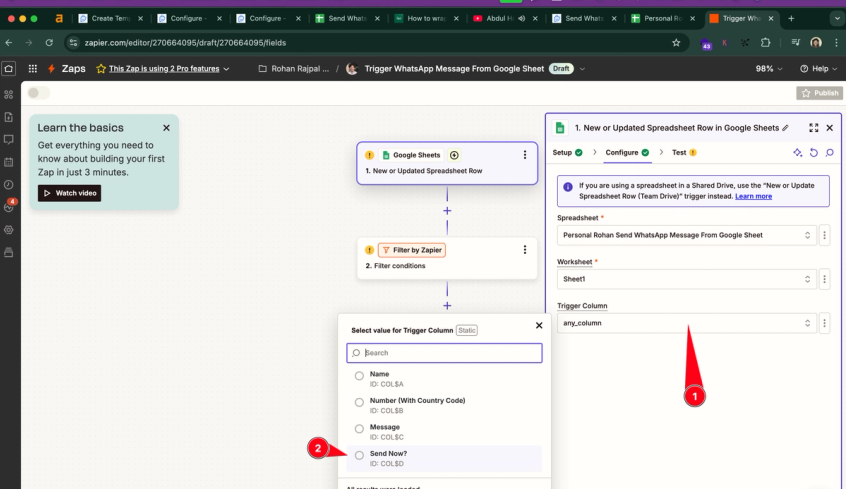Image resolution: width=846 pixels, height=489 pixels.
Task: Select the Filter by Zapier step card
Action: coord(447,258)
